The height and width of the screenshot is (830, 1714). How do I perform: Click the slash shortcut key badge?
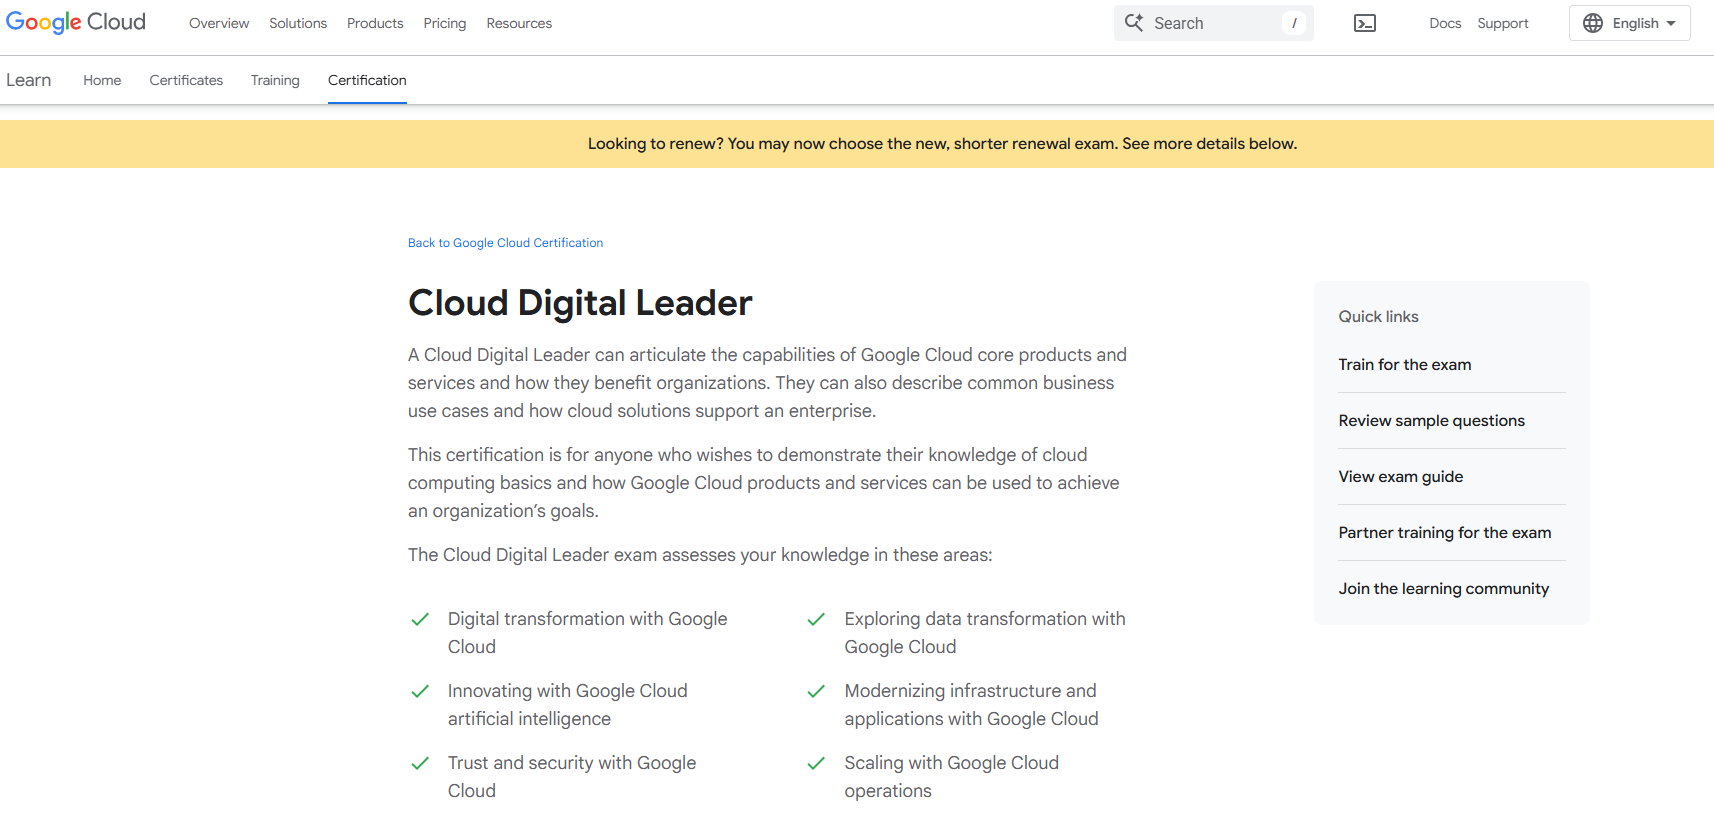[1294, 23]
